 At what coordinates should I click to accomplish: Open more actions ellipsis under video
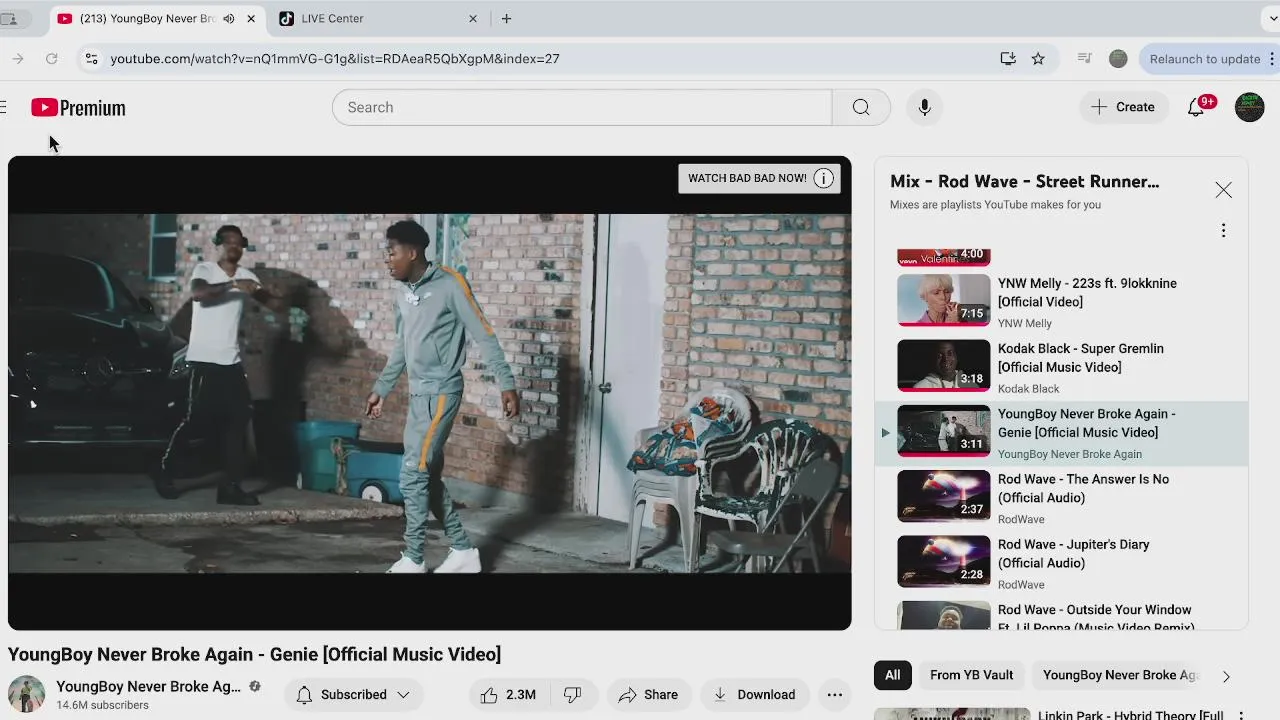[834, 695]
